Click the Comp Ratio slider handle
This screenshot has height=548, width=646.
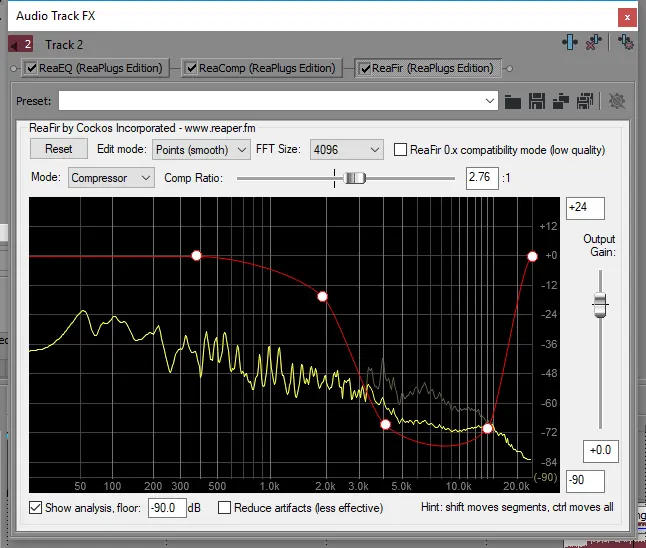355,178
